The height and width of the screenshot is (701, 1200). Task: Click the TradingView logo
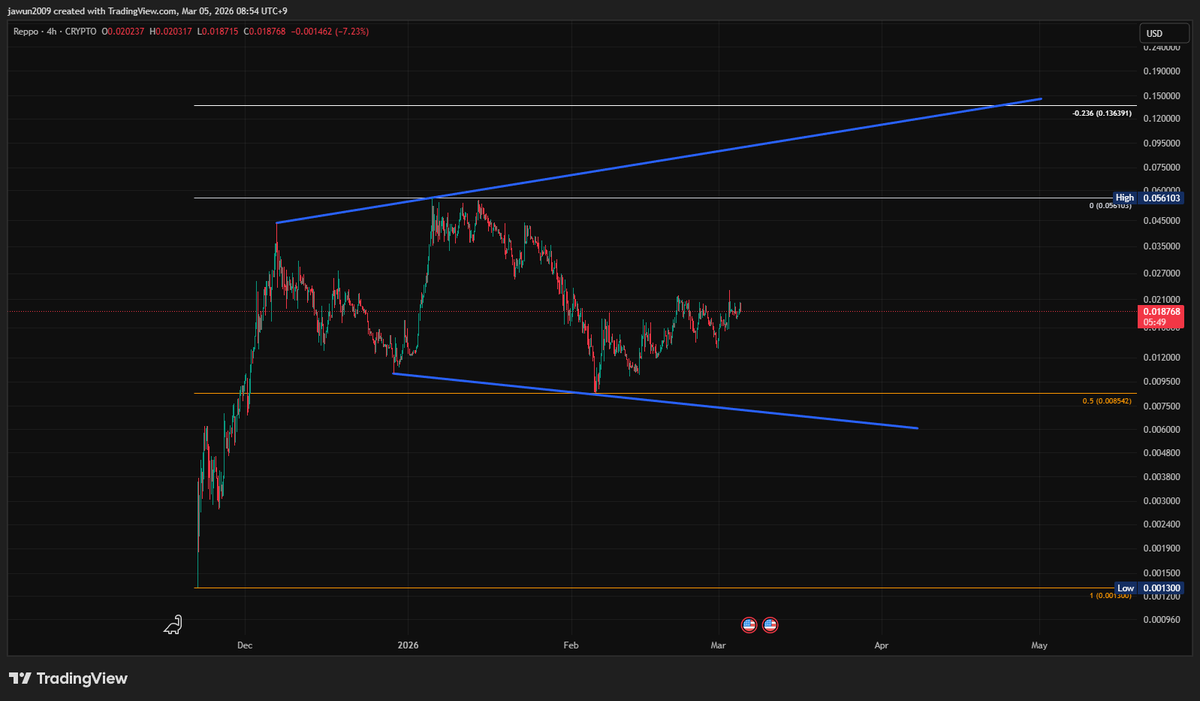pos(68,678)
